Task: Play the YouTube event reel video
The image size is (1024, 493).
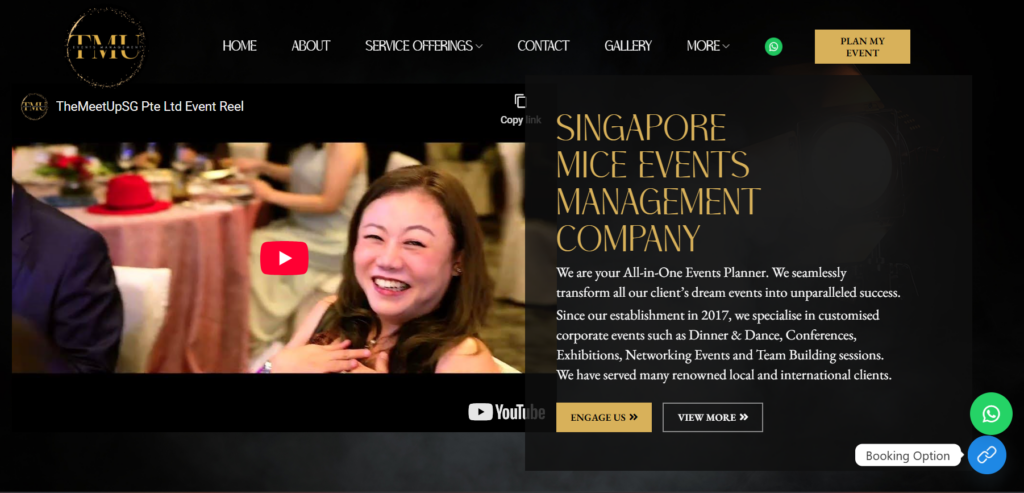Action: pos(284,258)
